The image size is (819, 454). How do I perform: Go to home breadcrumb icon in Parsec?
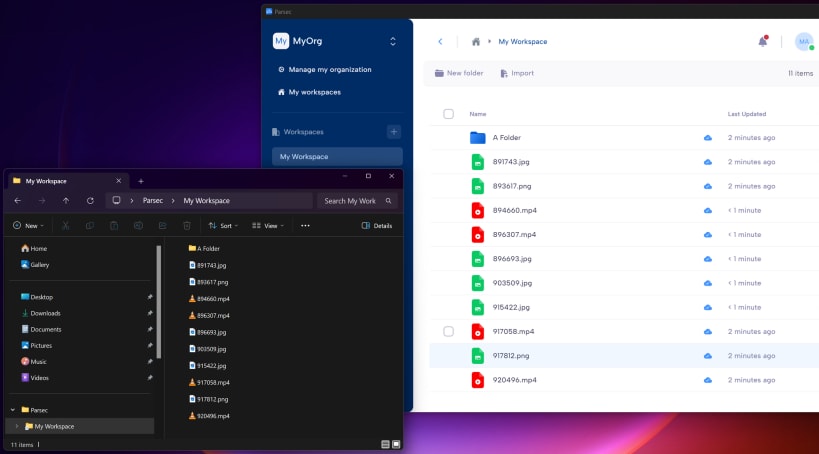tap(475, 41)
